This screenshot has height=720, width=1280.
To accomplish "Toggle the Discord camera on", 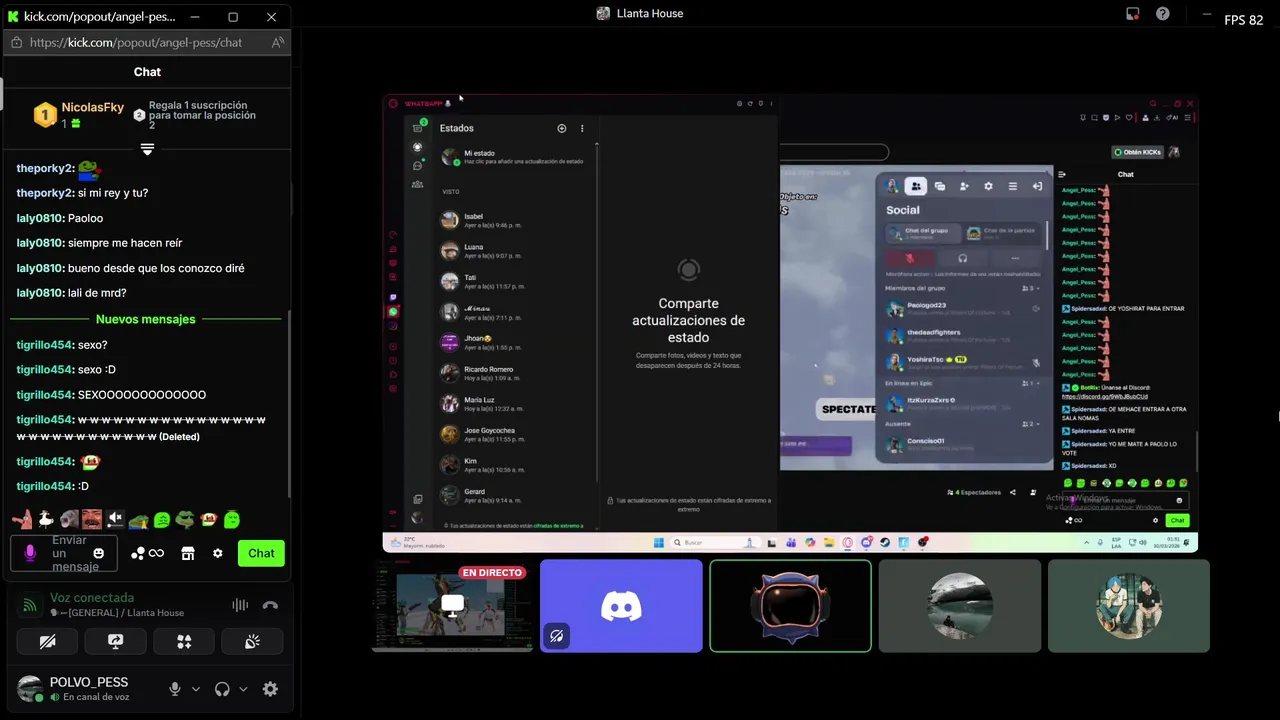I will tap(47, 642).
